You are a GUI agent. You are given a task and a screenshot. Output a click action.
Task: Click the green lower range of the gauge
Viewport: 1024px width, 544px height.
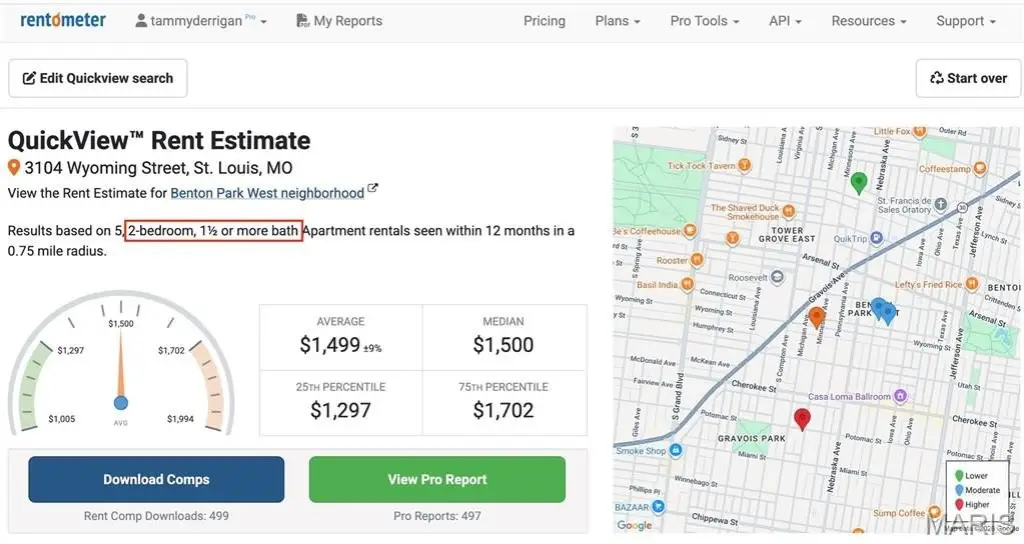tap(35, 387)
